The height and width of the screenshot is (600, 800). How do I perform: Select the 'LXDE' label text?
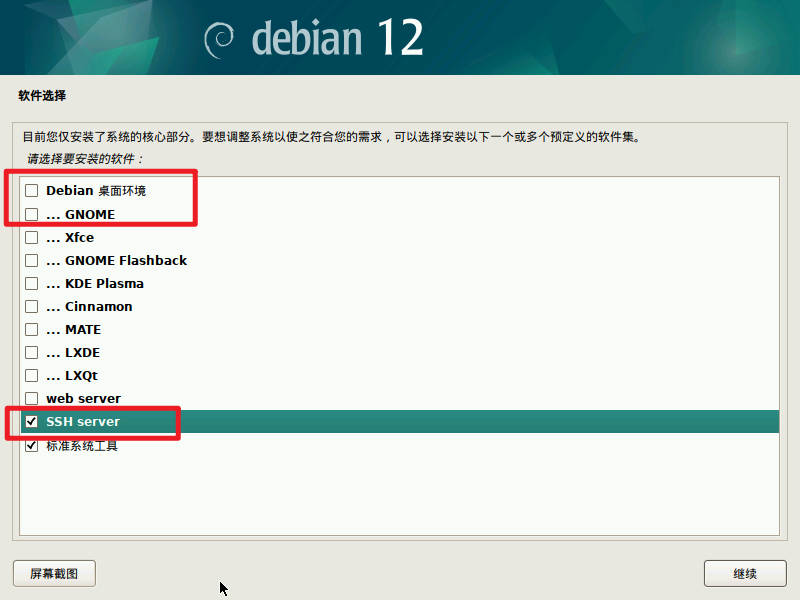coord(83,353)
